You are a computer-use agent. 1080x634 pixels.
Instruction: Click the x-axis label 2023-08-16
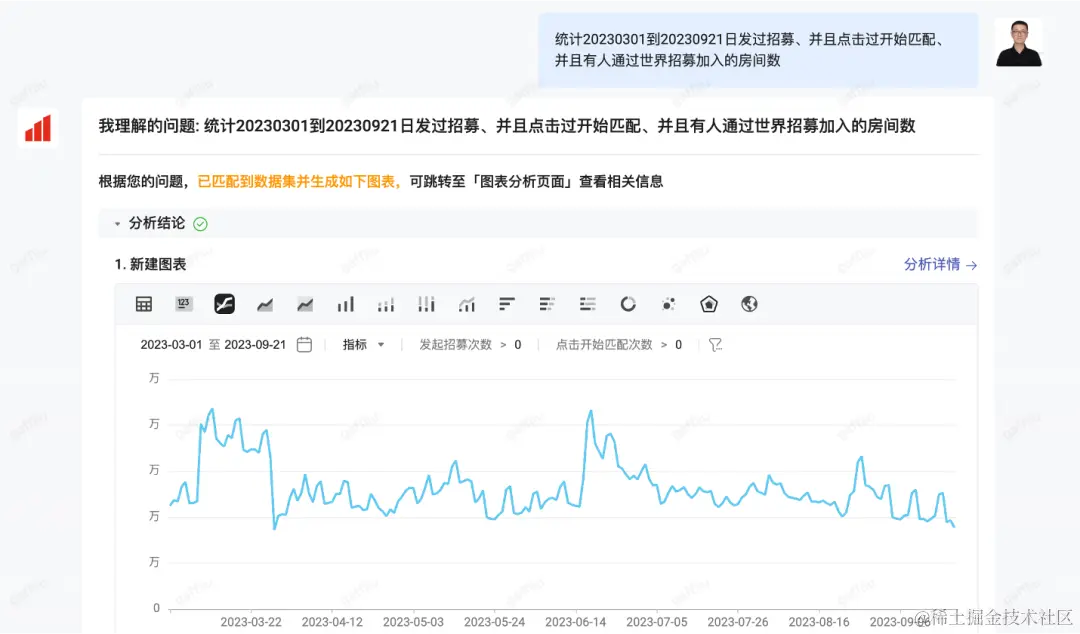(819, 622)
